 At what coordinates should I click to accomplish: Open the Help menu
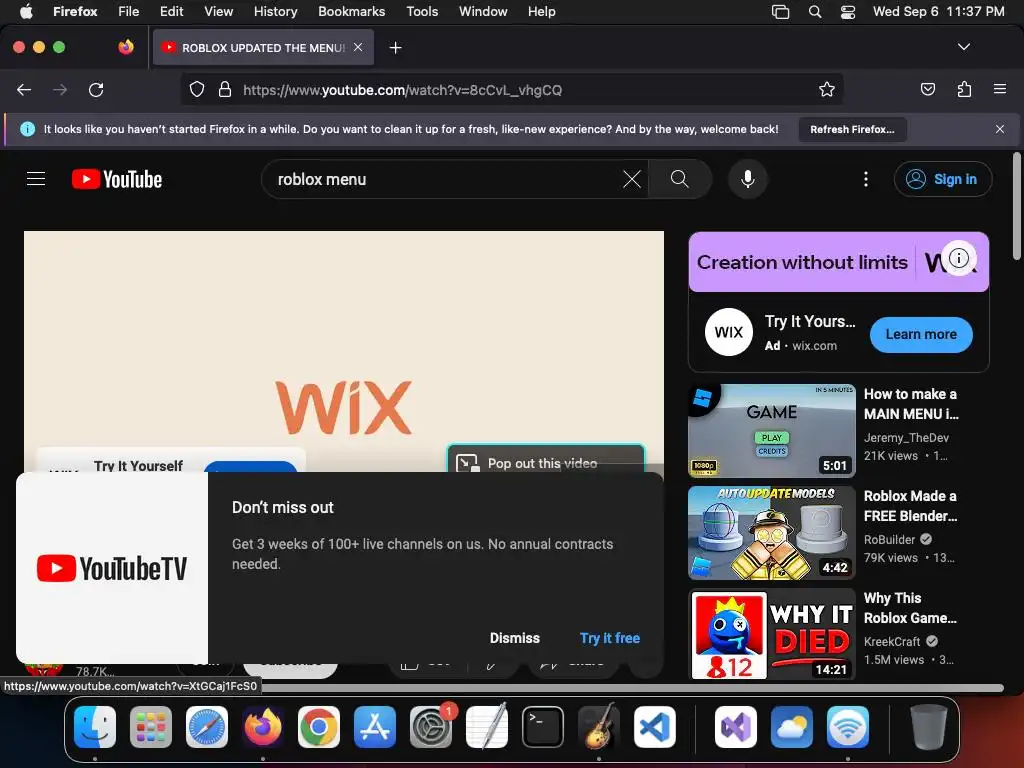point(541,11)
